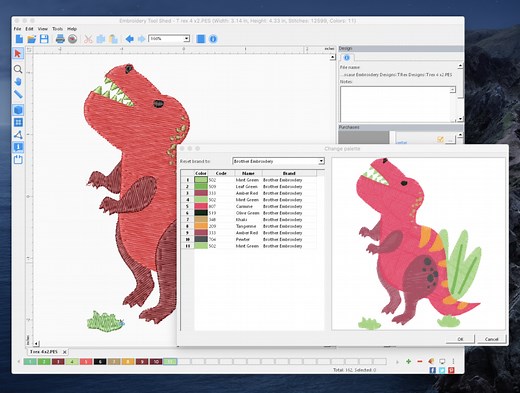Select color stop 6 black in bottom color bar
Screen dimensions: 520x393
tap(100, 362)
